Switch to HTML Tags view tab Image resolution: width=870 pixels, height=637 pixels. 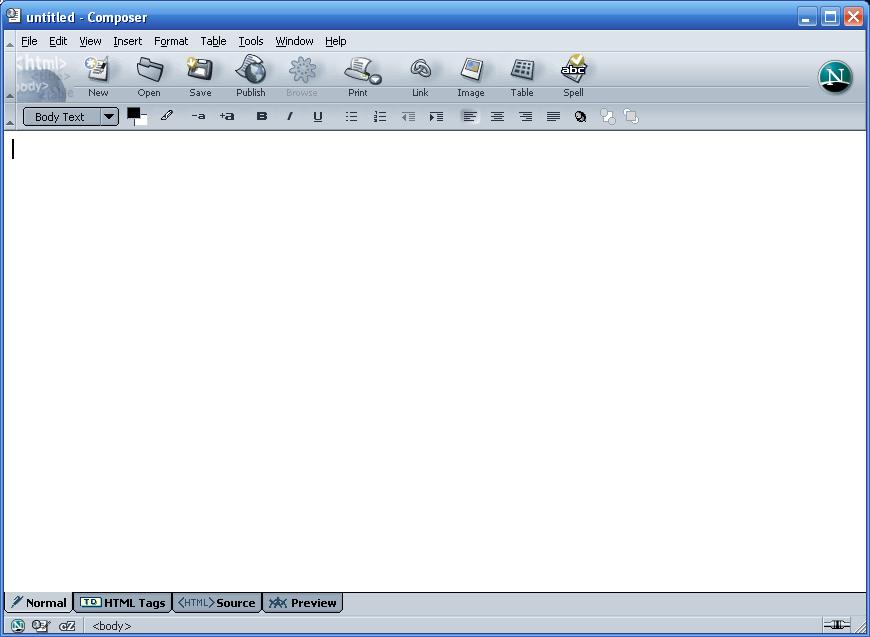pos(123,603)
